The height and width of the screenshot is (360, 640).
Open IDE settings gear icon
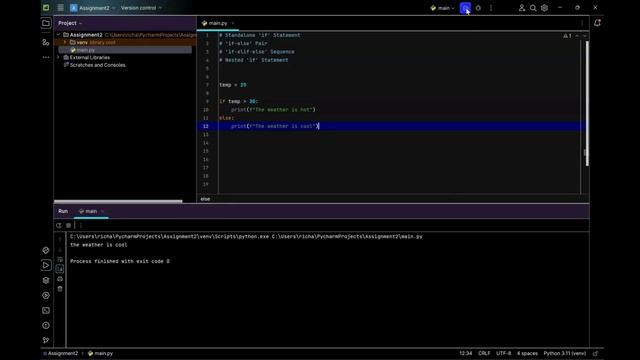(544, 8)
